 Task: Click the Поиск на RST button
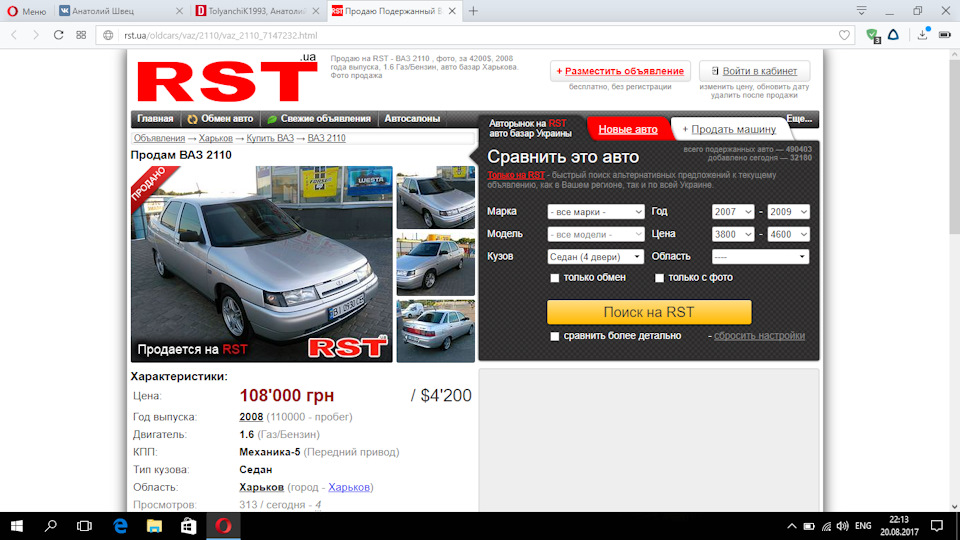pyautogui.click(x=649, y=312)
